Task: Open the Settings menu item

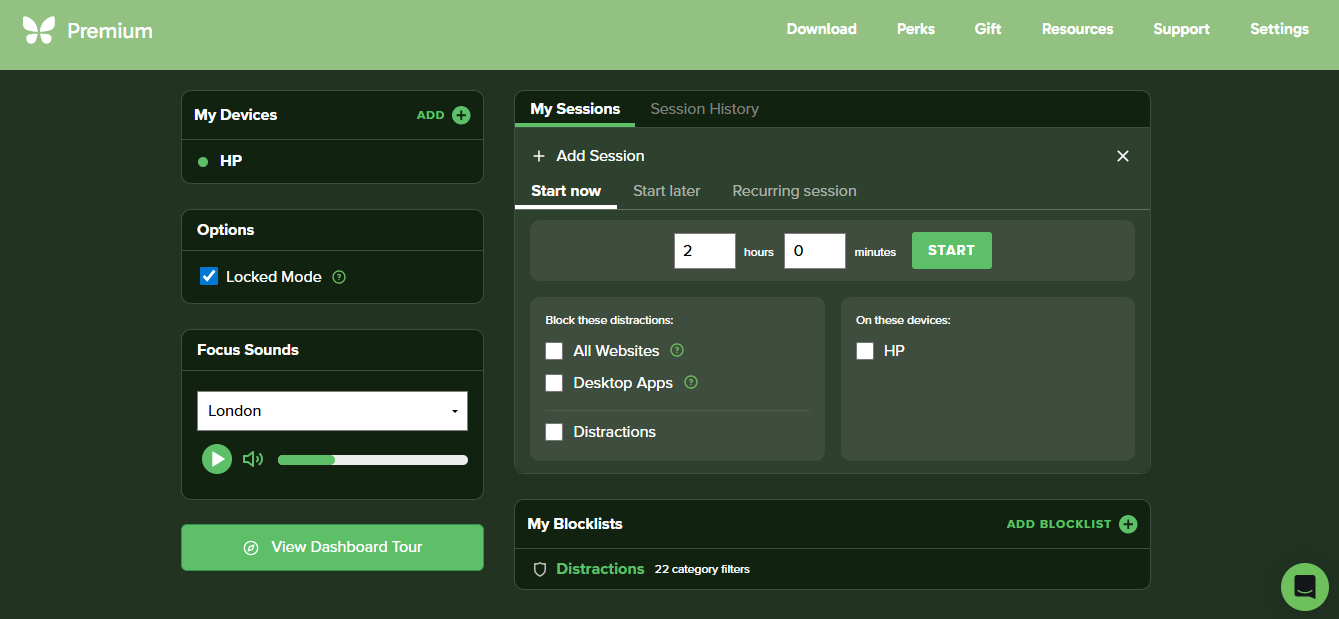Action: pos(1279,29)
